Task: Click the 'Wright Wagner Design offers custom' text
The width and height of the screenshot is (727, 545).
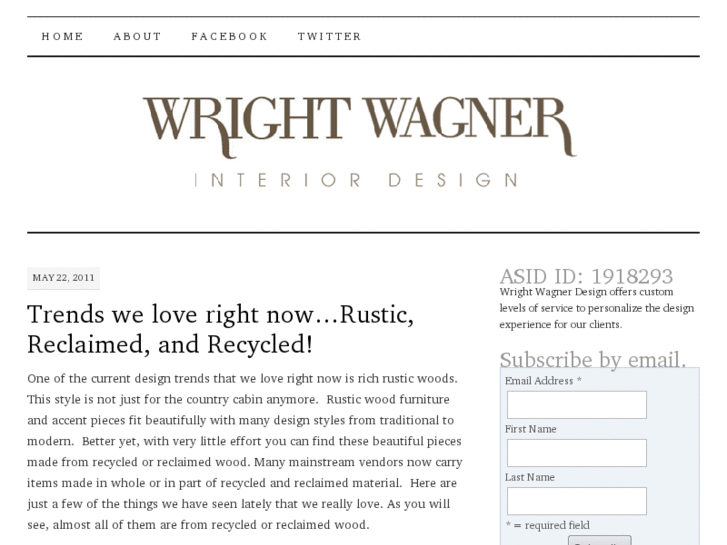Action: click(x=586, y=292)
